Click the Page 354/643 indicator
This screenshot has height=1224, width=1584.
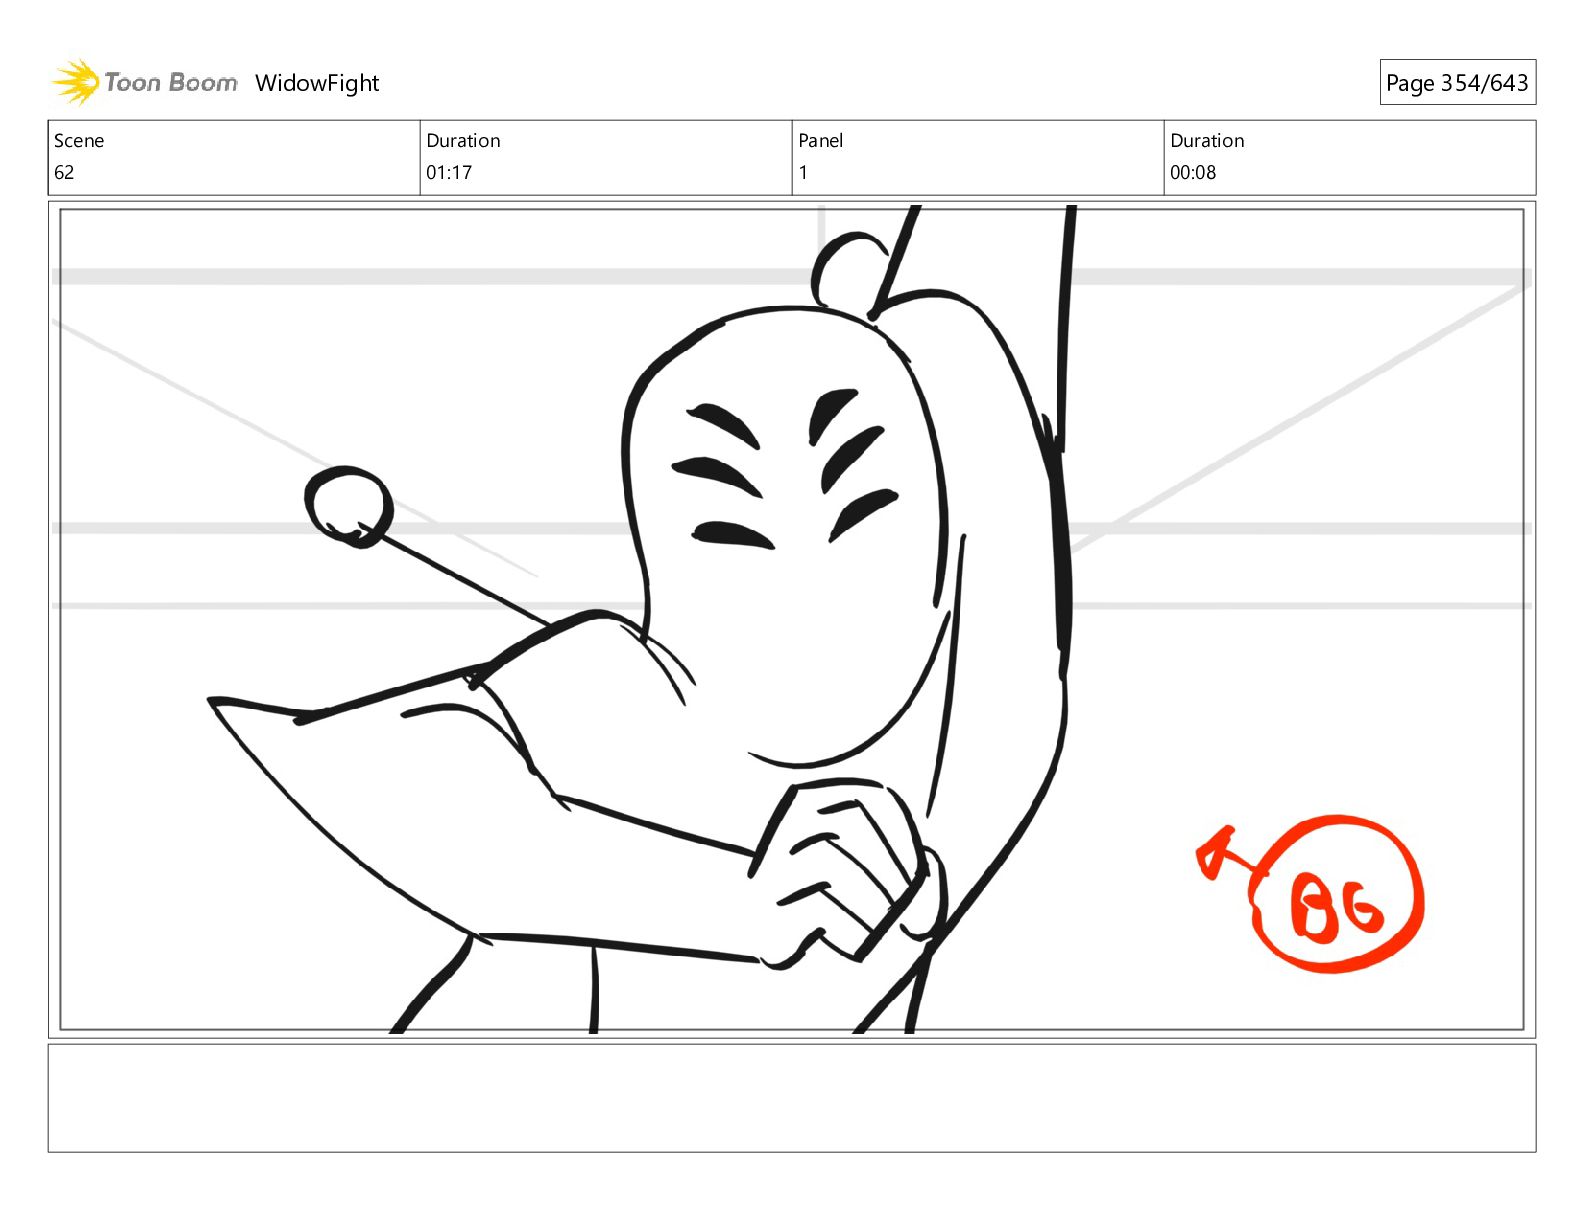(1457, 83)
